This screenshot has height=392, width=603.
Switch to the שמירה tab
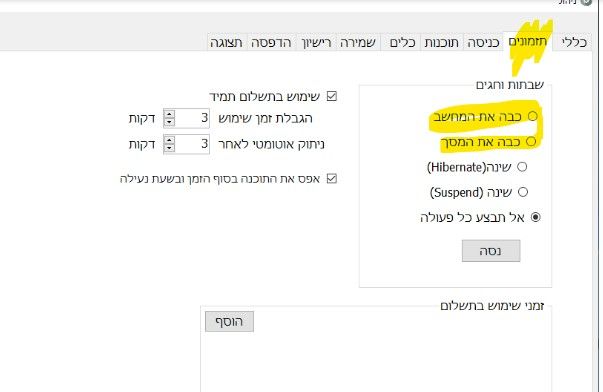click(358, 42)
